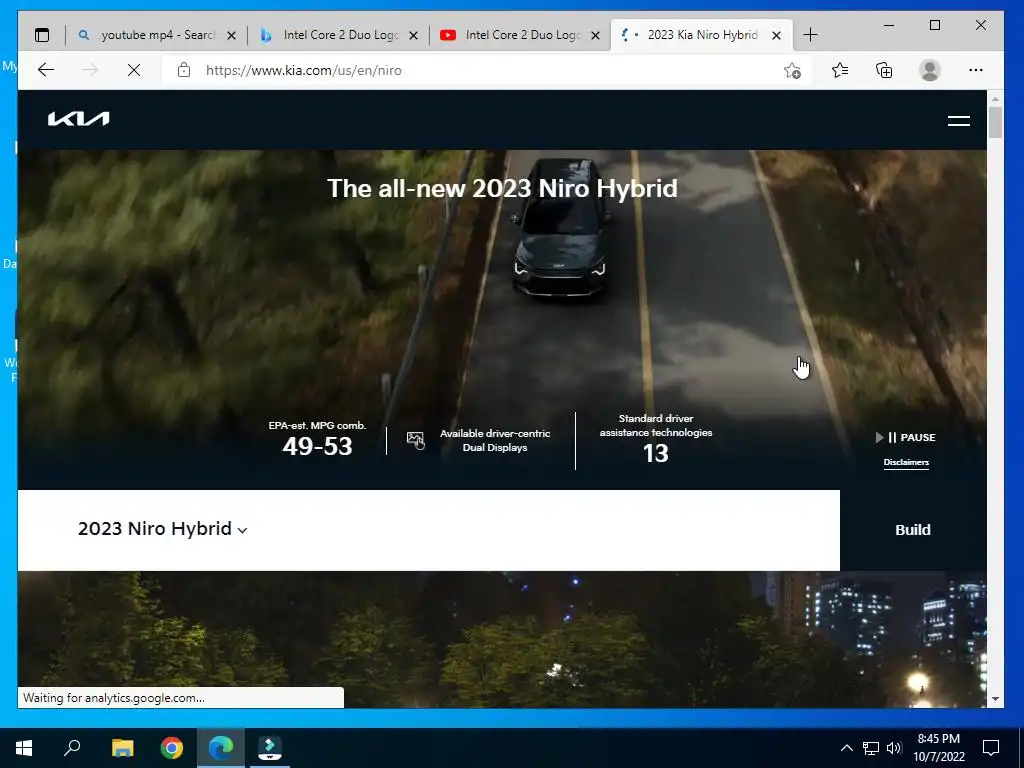Open Windows taskbar search
This screenshot has height=768, width=1024.
pyautogui.click(x=72, y=748)
